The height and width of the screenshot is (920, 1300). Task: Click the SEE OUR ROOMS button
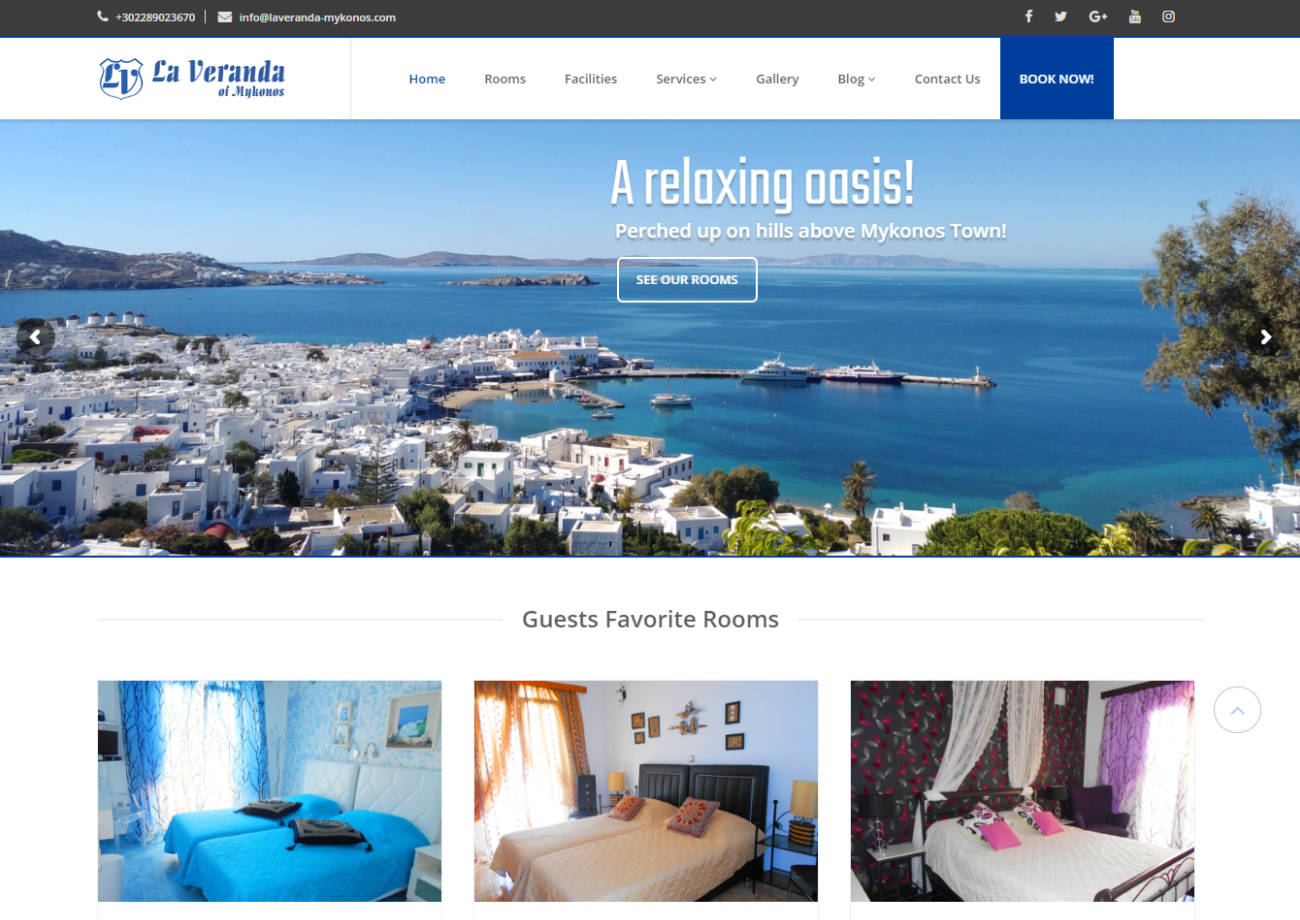[687, 280]
